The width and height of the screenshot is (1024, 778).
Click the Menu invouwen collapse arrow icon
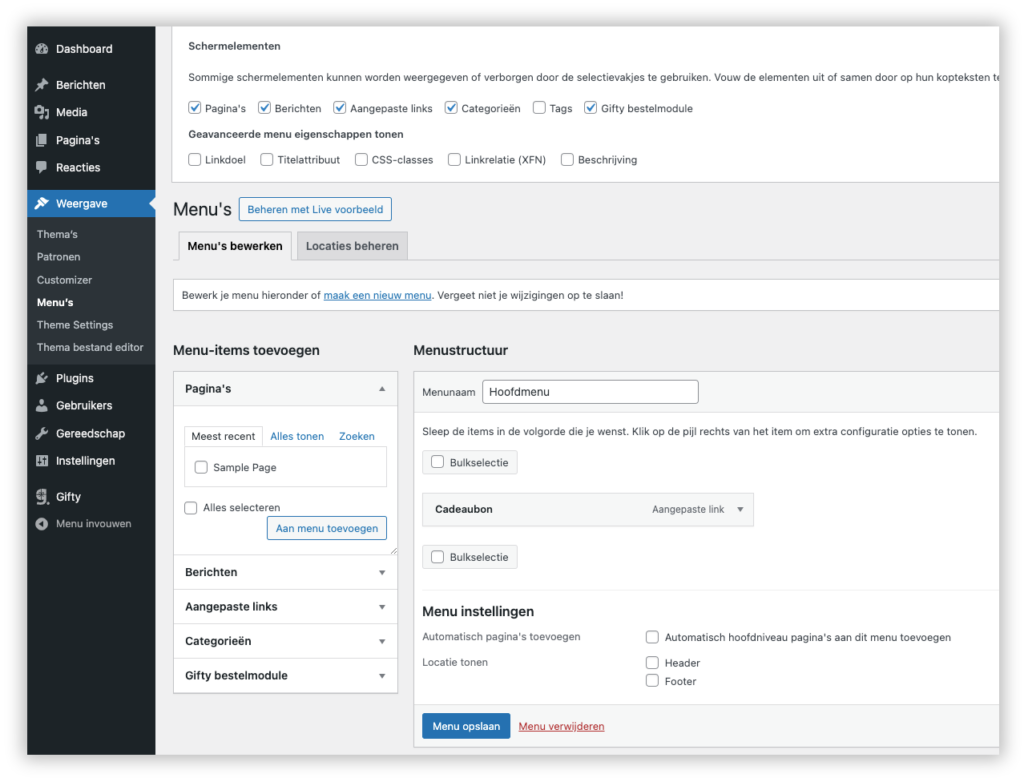pos(42,524)
